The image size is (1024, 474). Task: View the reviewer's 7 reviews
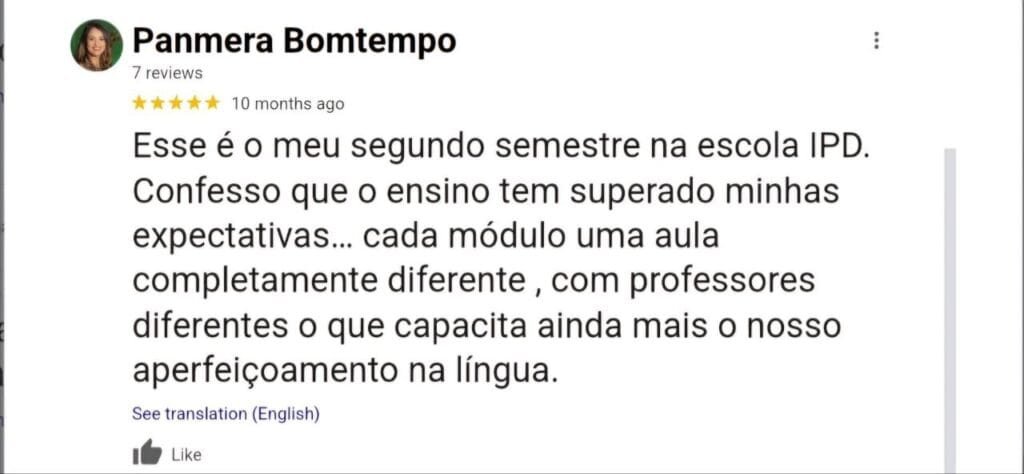click(x=167, y=73)
